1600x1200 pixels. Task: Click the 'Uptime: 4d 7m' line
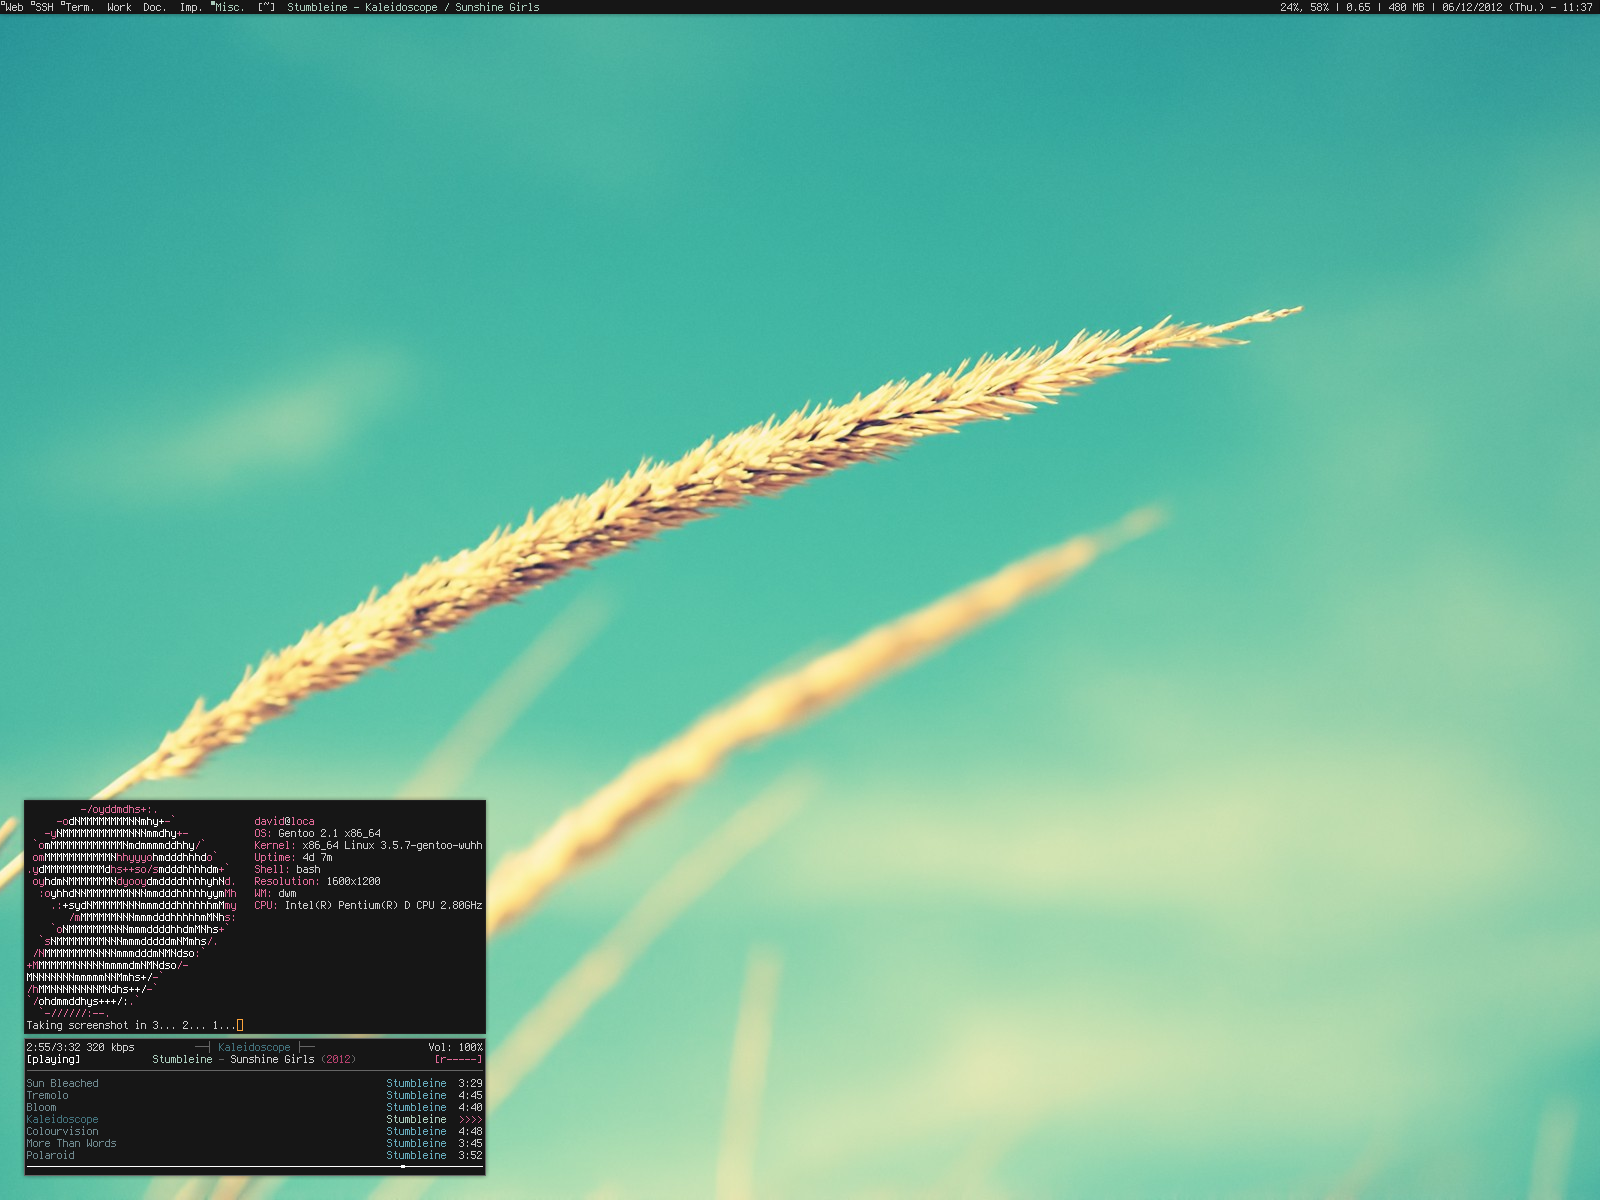tap(293, 857)
